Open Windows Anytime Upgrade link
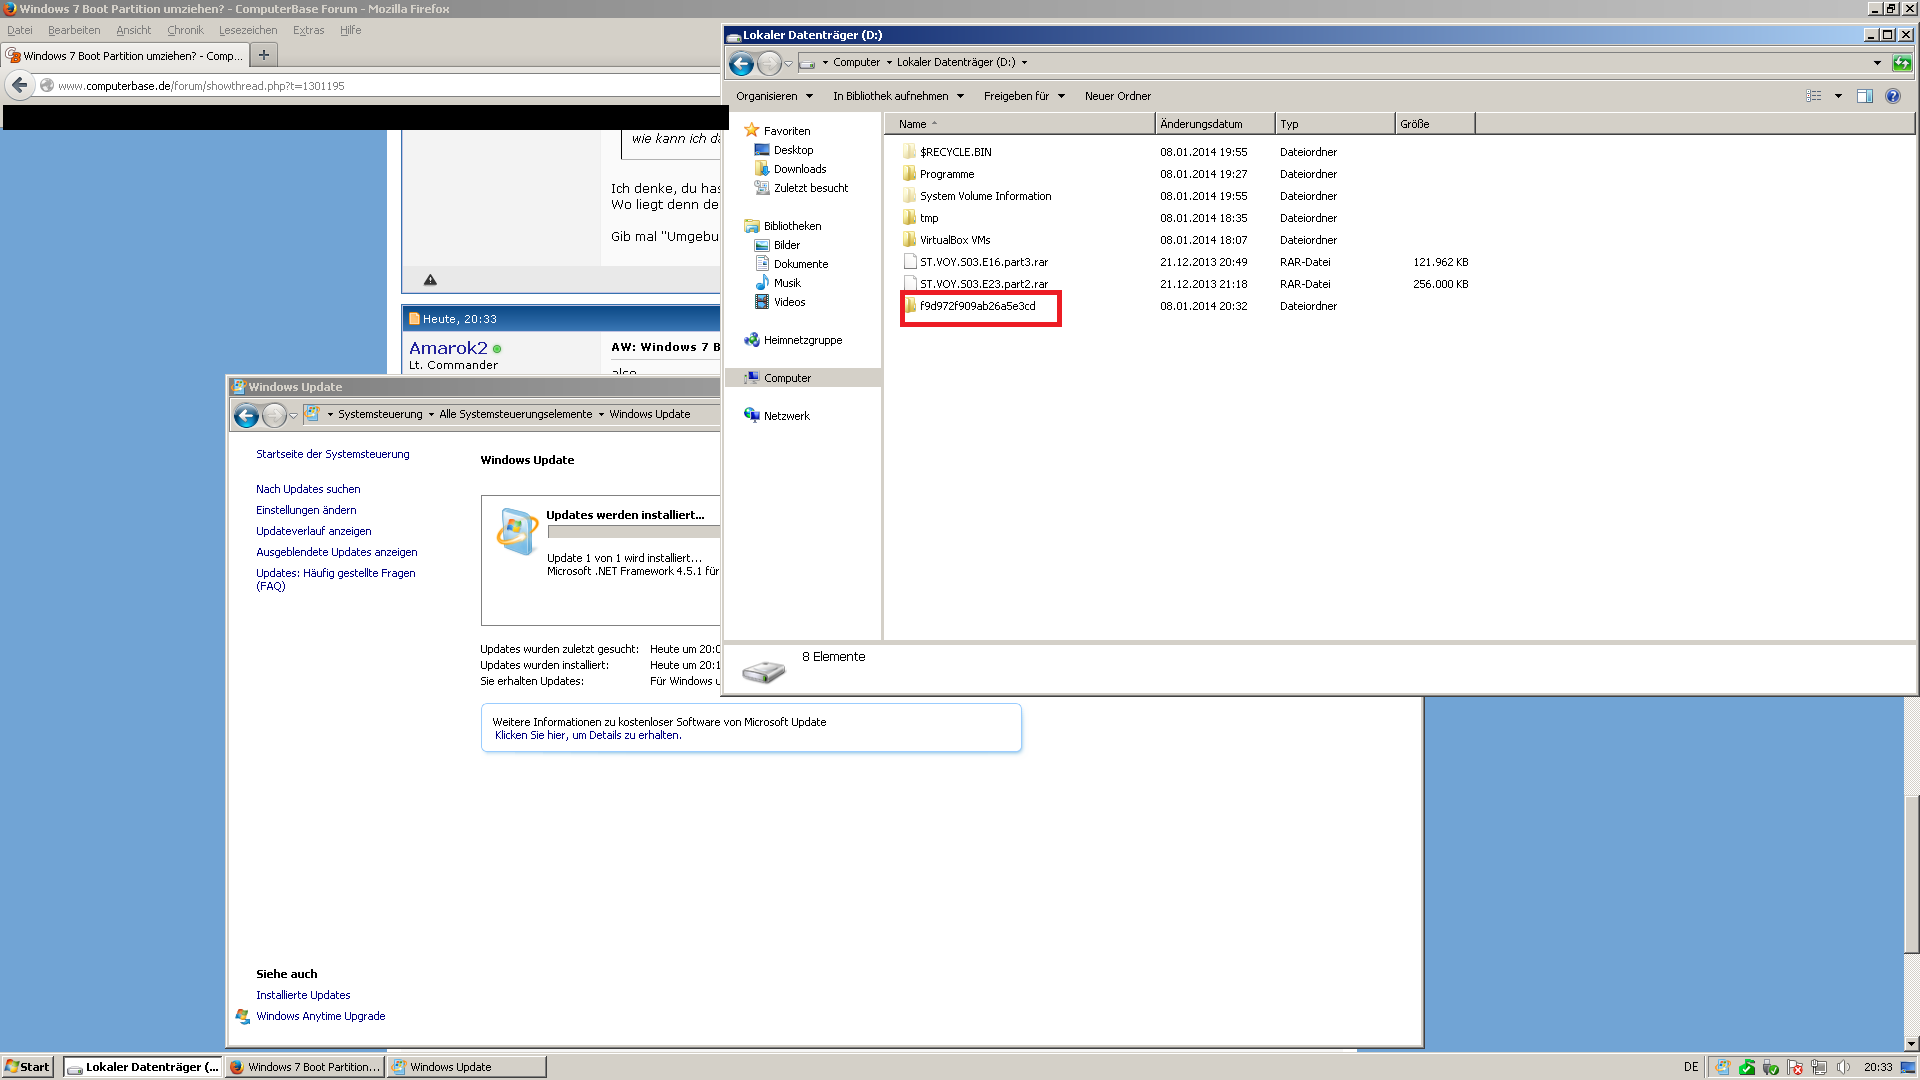This screenshot has height=1080, width=1920. point(320,1016)
